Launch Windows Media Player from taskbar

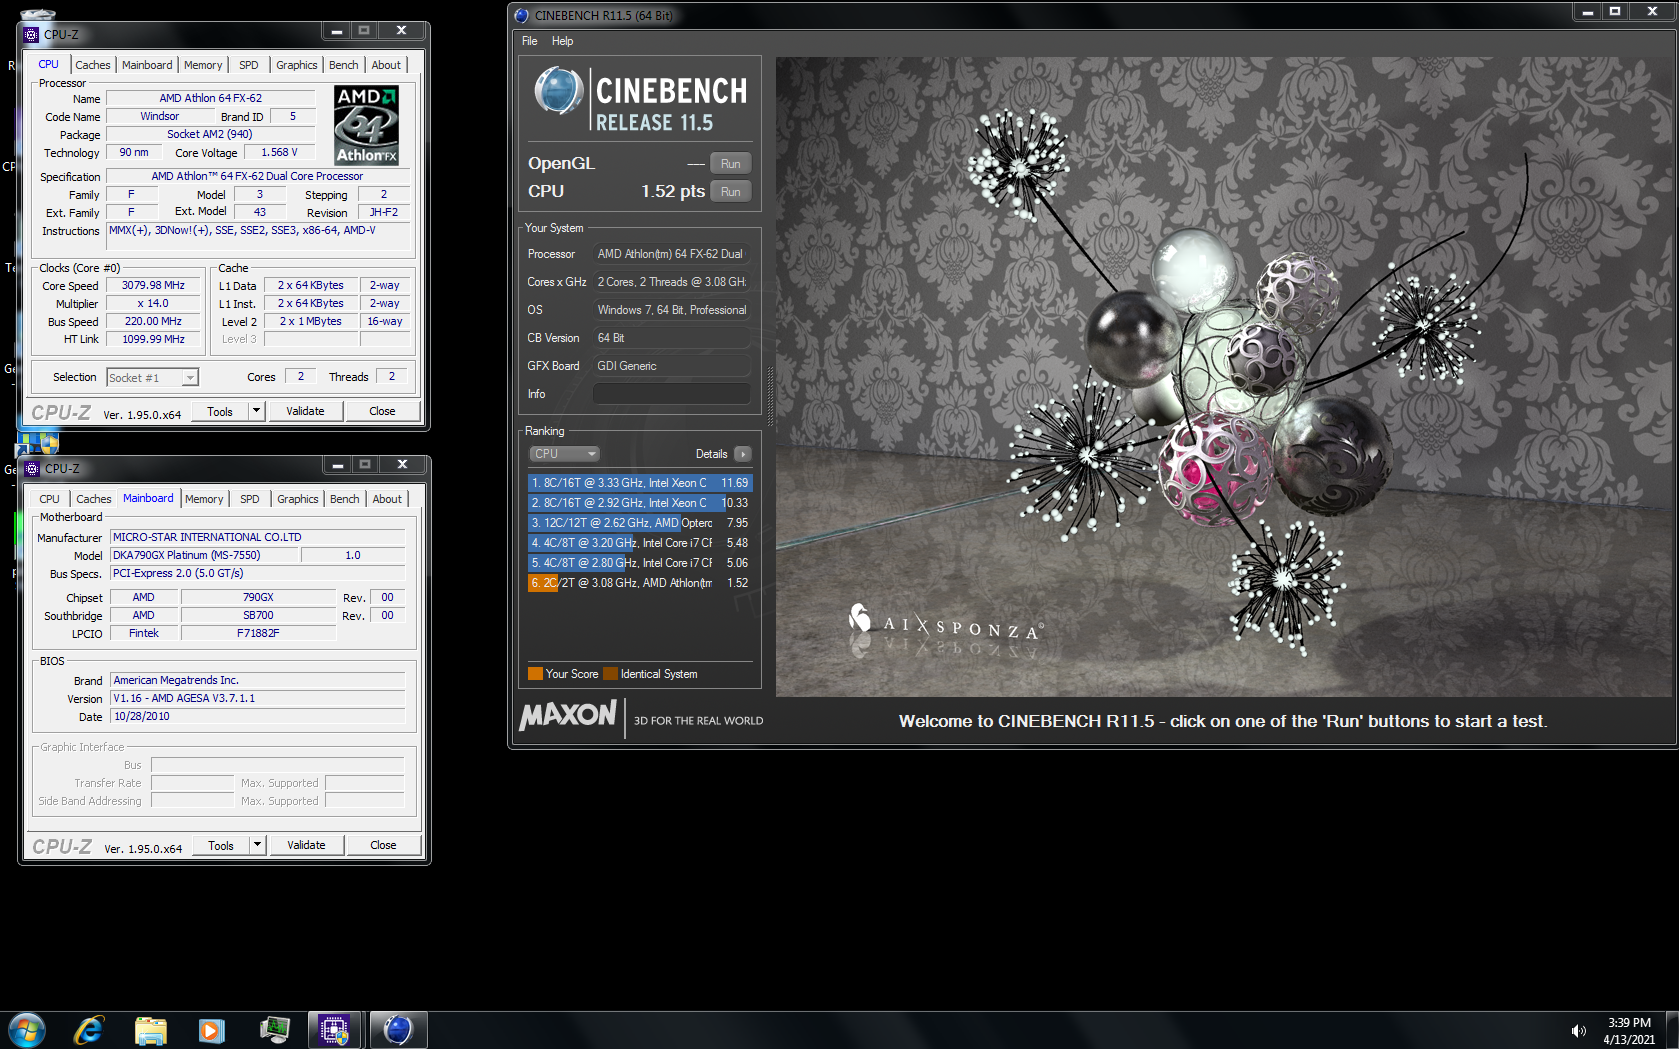click(x=212, y=1030)
